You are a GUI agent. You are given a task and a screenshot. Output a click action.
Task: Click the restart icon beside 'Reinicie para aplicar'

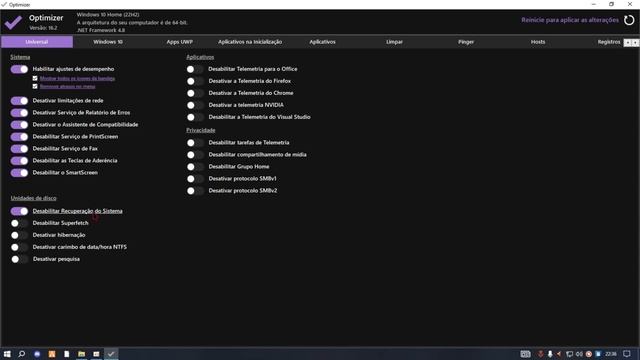tap(629, 20)
